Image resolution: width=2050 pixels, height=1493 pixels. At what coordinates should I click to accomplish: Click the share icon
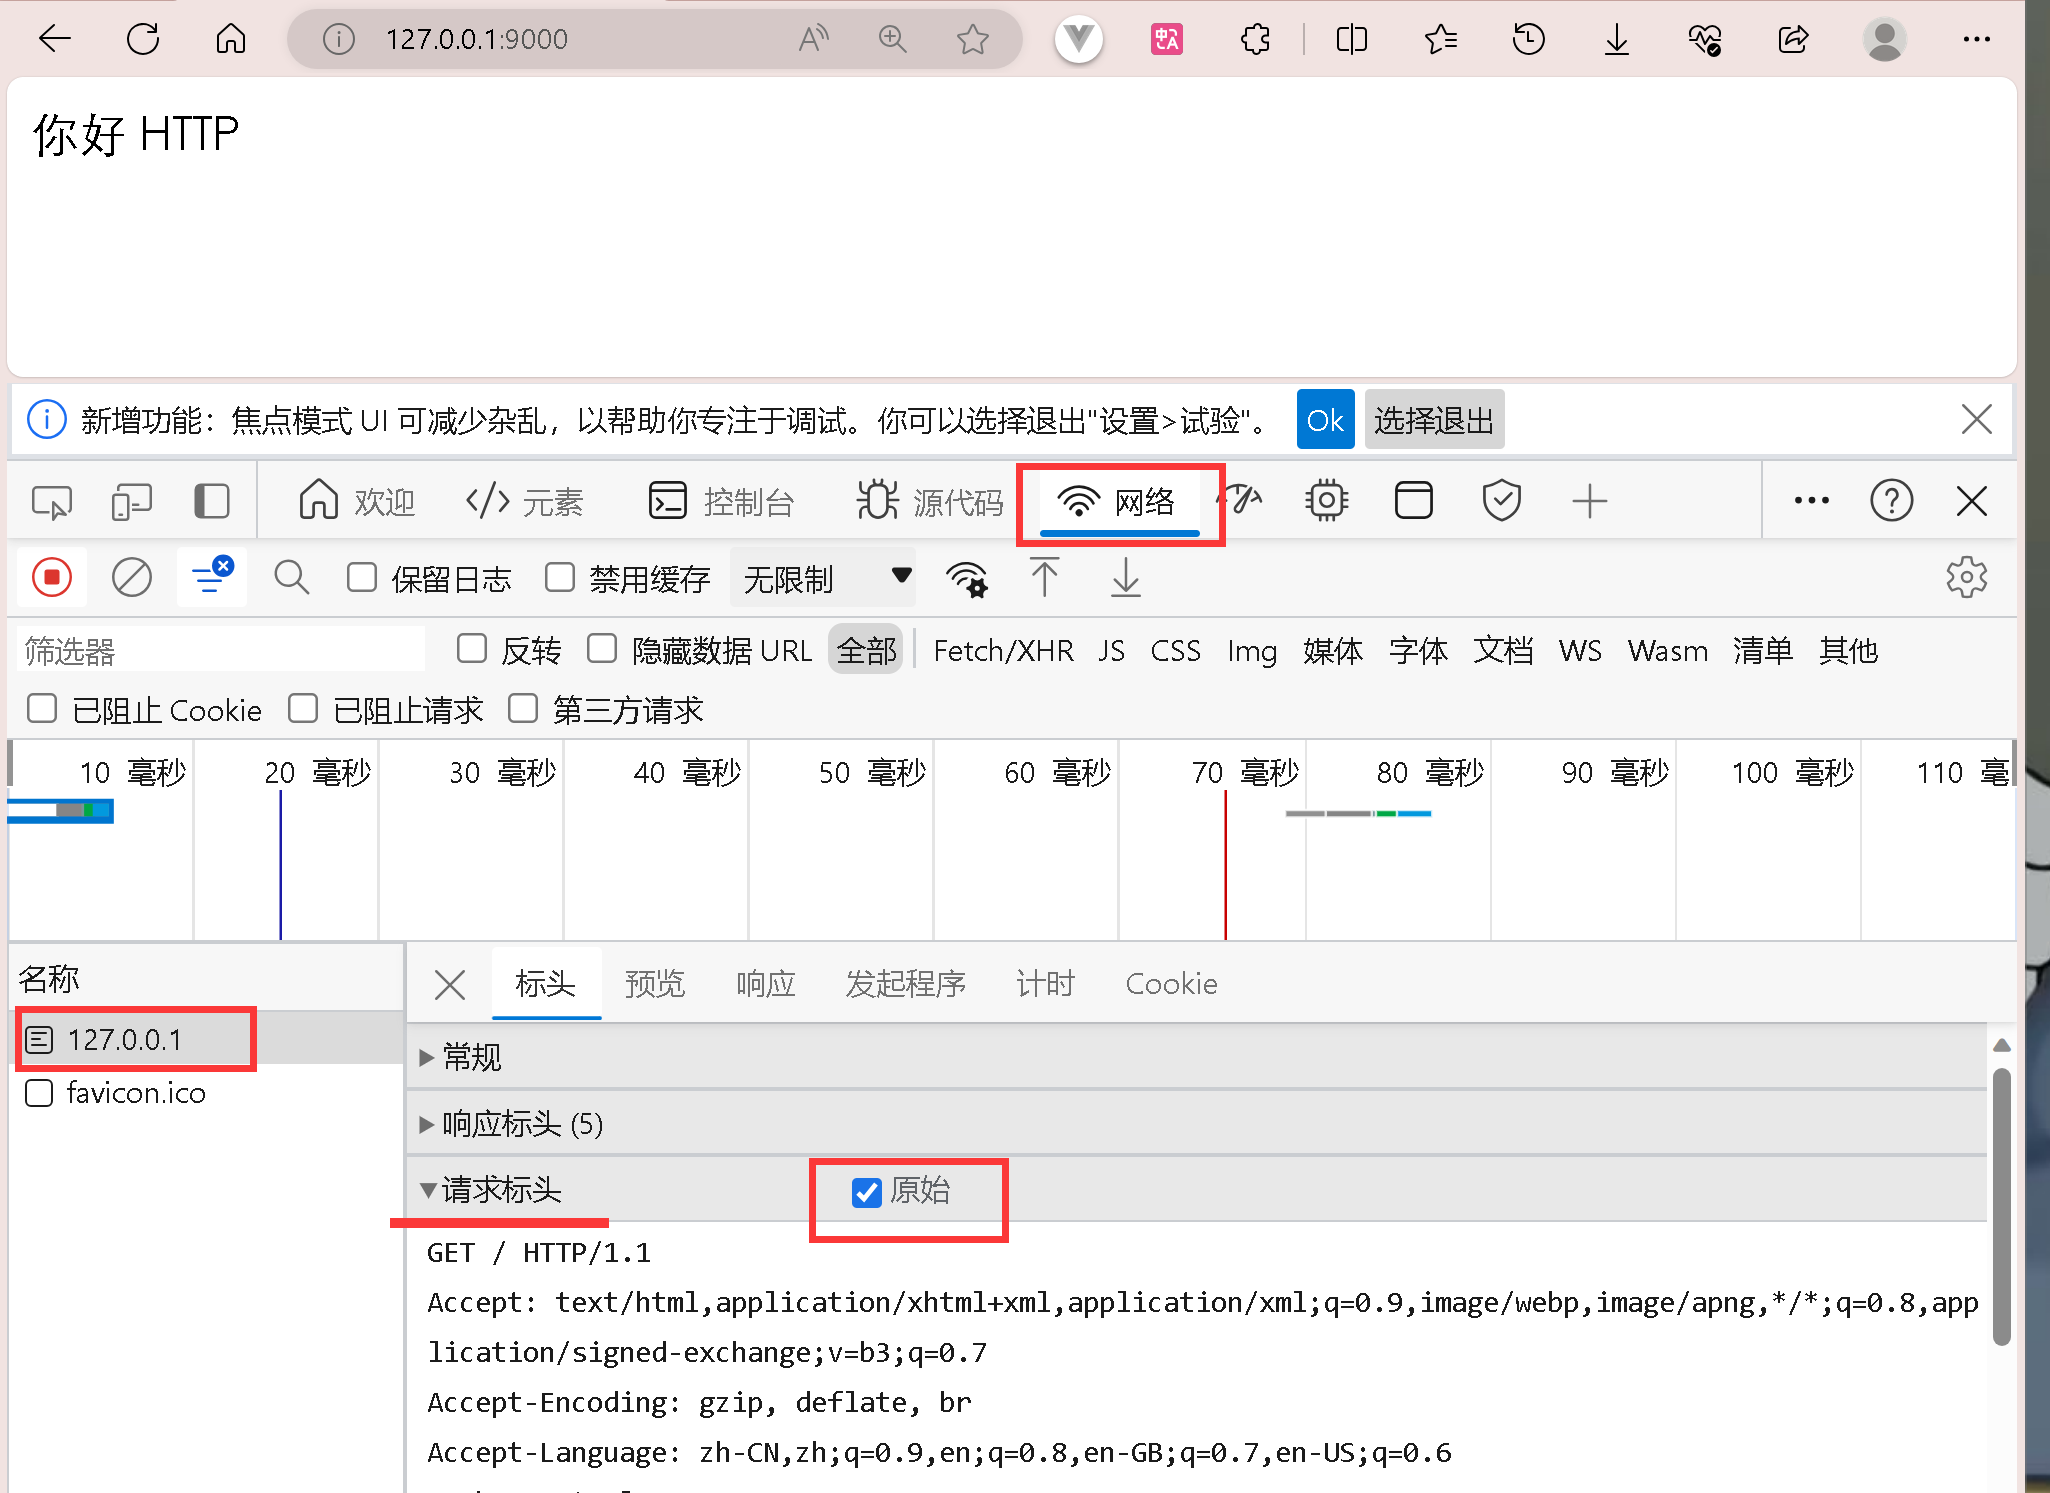click(1794, 39)
